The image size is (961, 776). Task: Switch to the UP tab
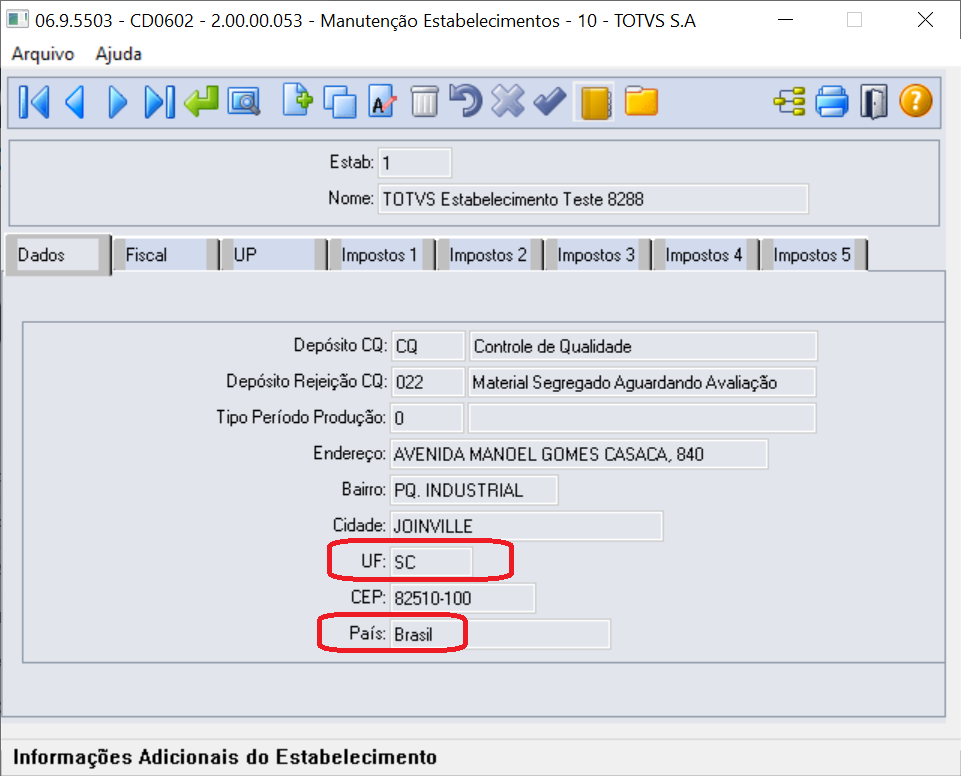coord(273,255)
